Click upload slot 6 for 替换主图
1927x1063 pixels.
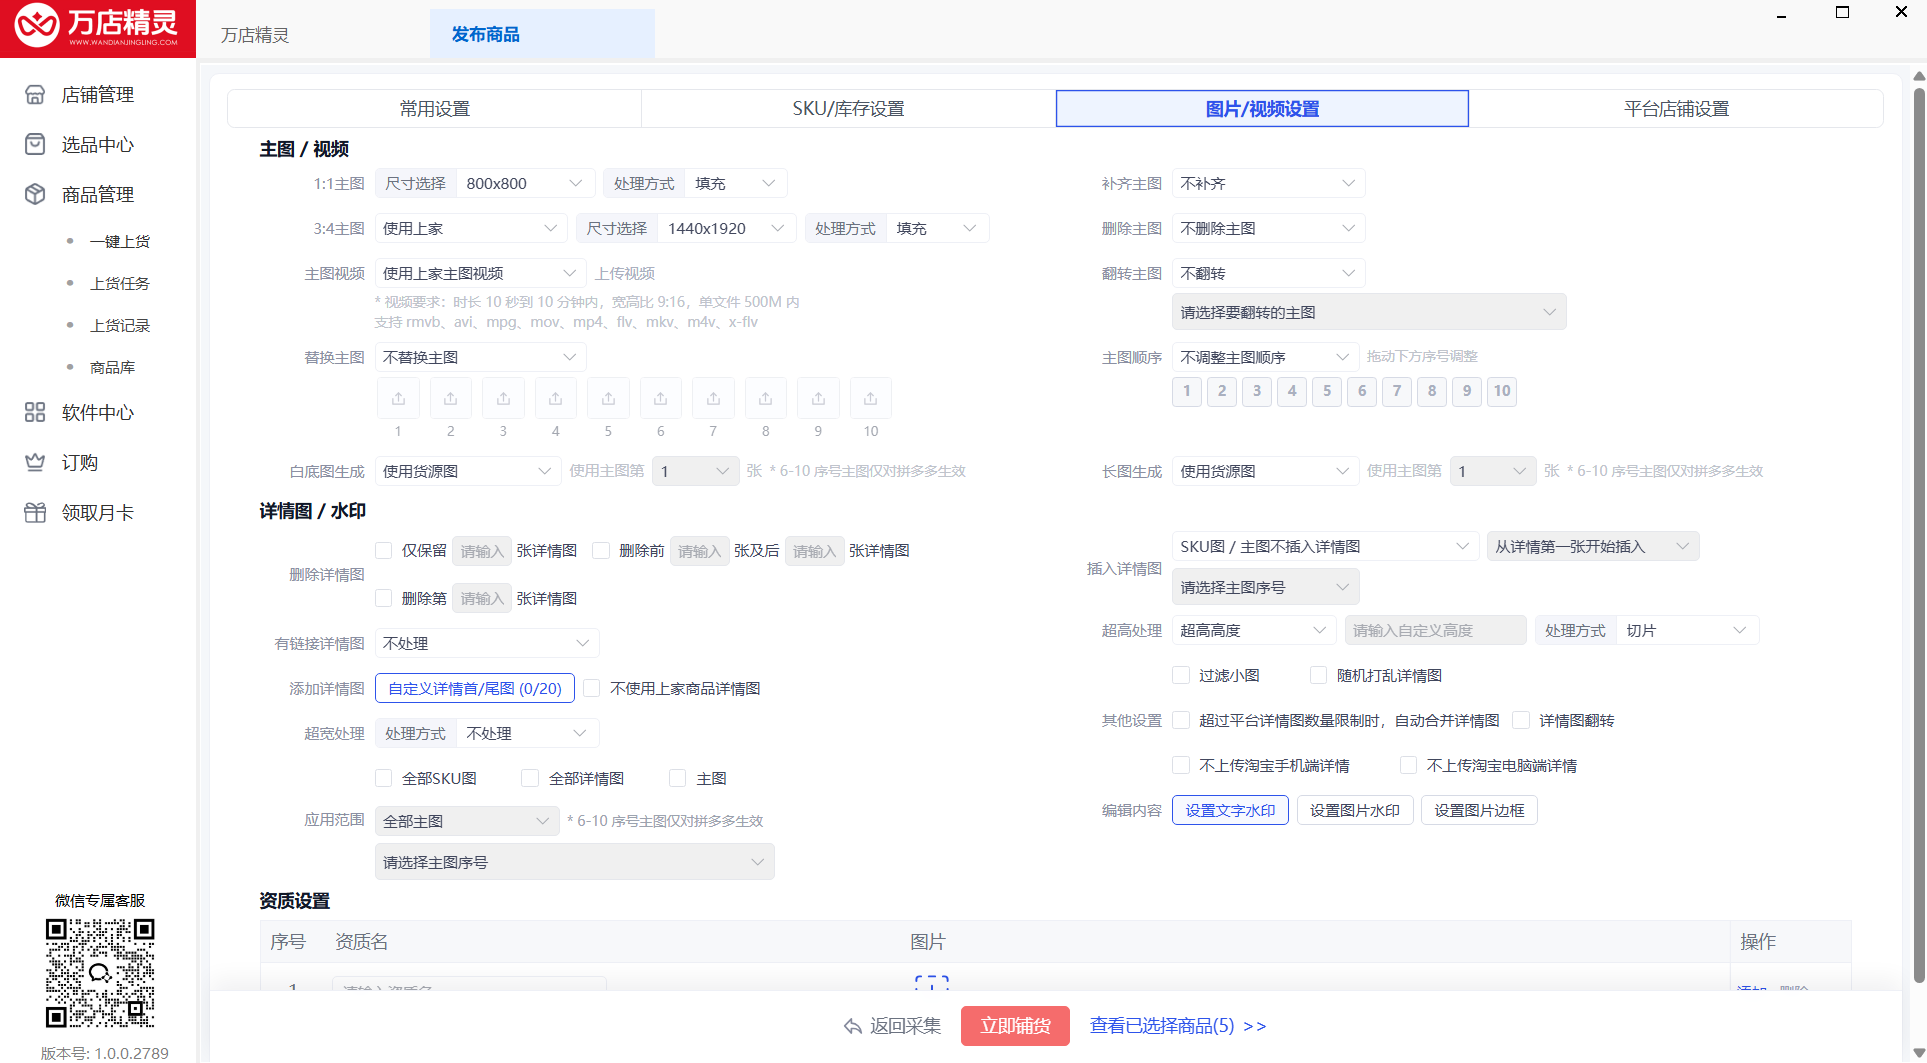(661, 398)
